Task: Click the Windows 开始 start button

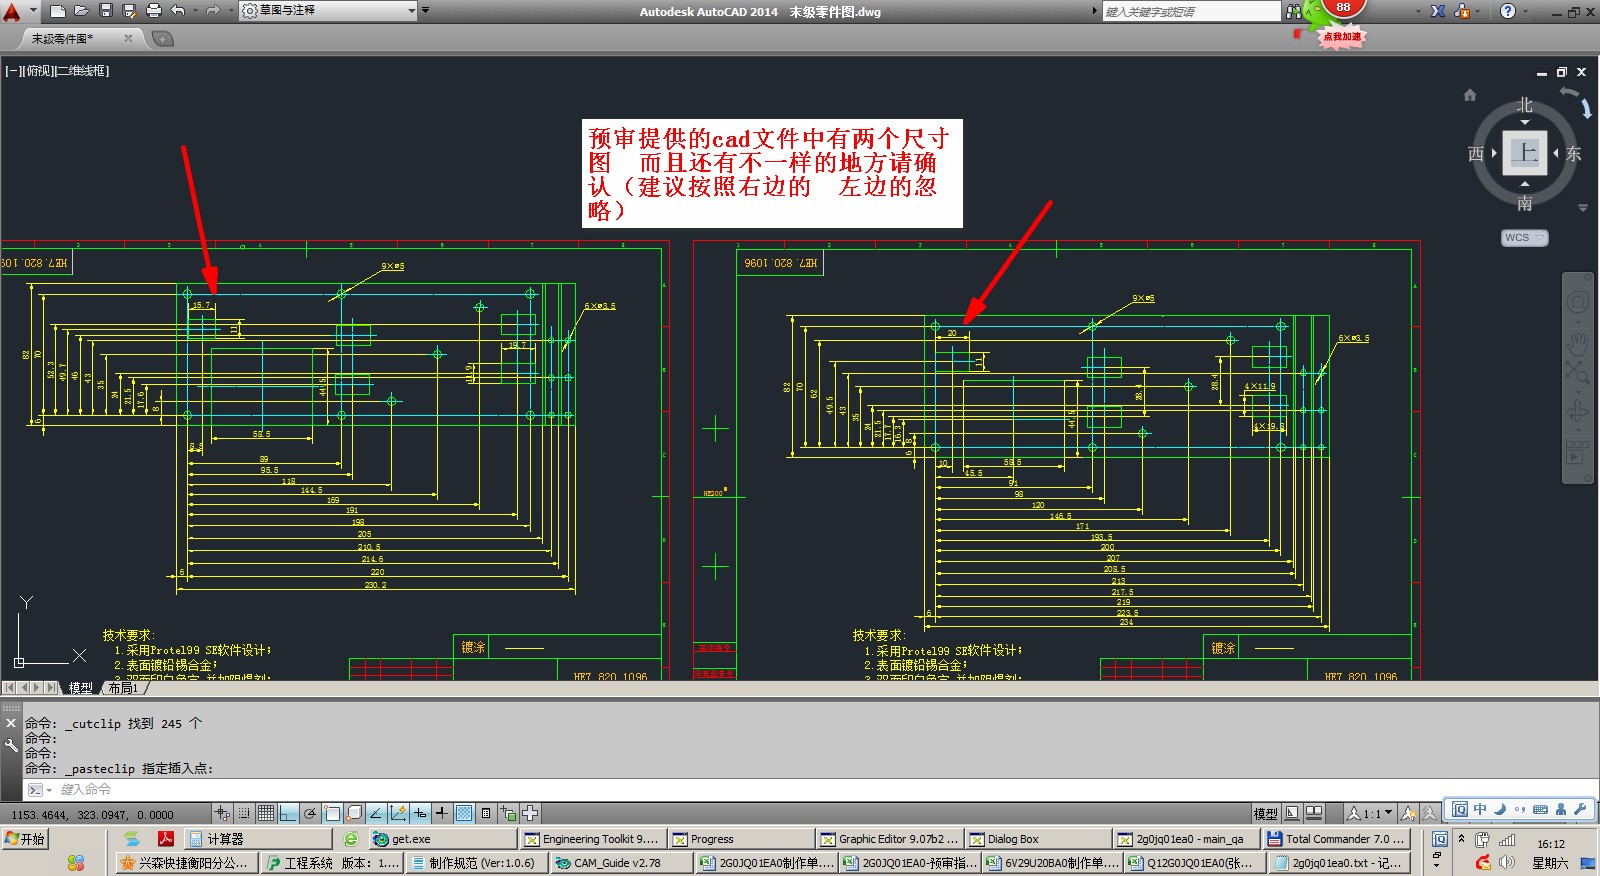Action: pyautogui.click(x=26, y=839)
